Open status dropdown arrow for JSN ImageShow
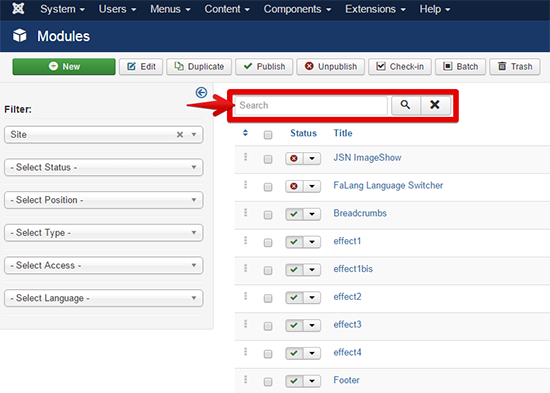 pos(312,159)
